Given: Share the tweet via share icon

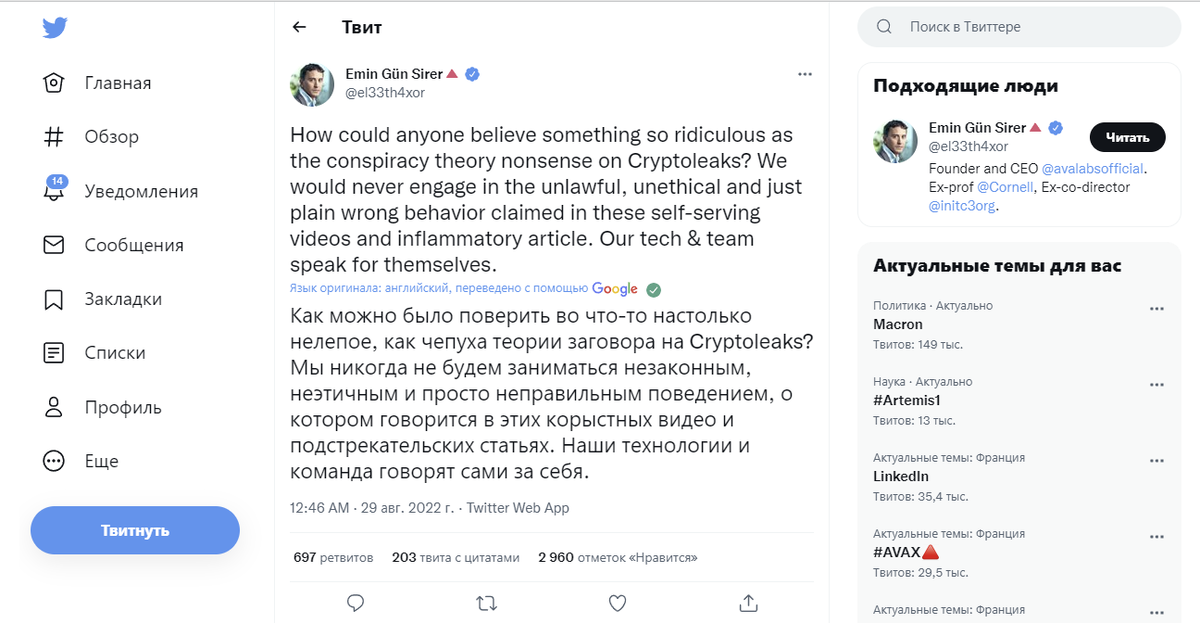Looking at the screenshot, I should 748,603.
